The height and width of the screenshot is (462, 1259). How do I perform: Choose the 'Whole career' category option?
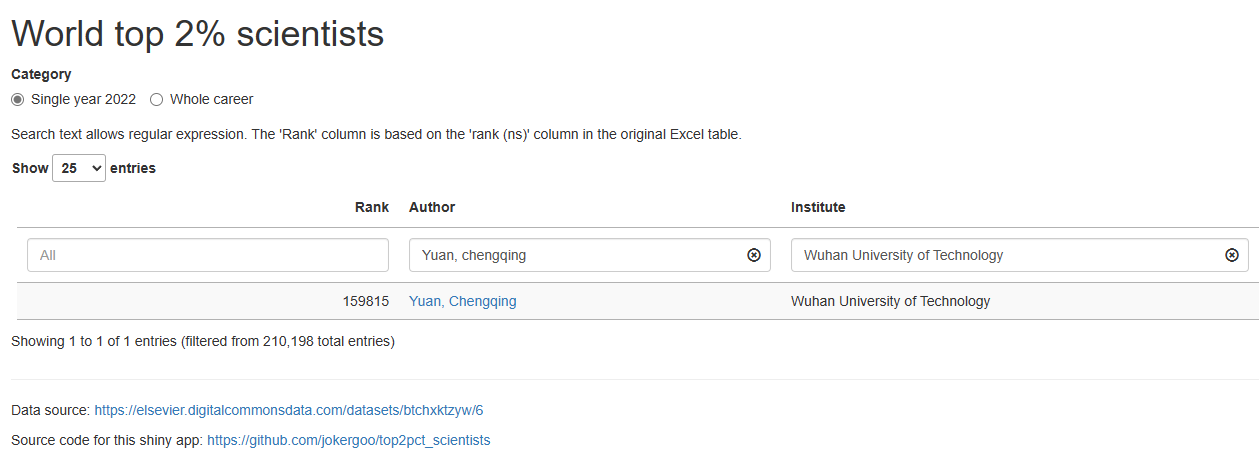pyautogui.click(x=156, y=99)
